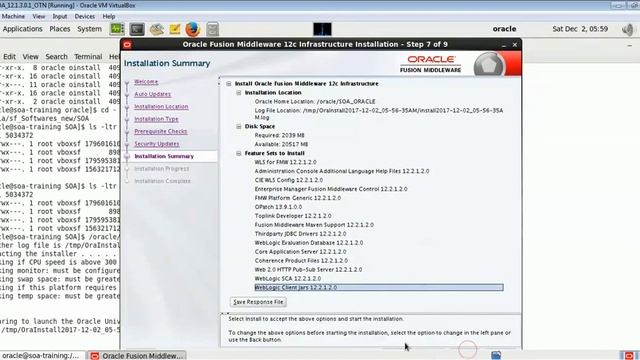Open the terminal window's View menu
640x360 pixels.
coord(30,57)
